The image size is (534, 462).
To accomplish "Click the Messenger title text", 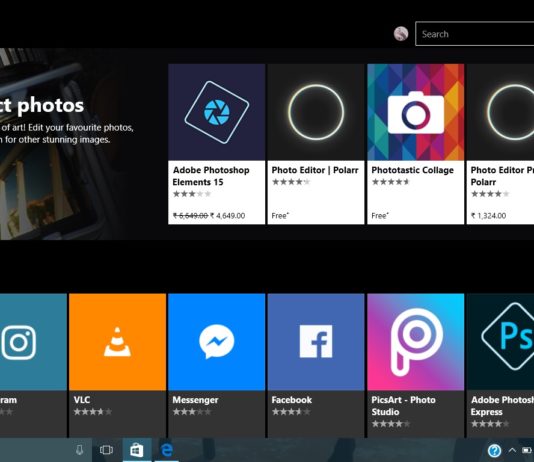I will [195, 400].
